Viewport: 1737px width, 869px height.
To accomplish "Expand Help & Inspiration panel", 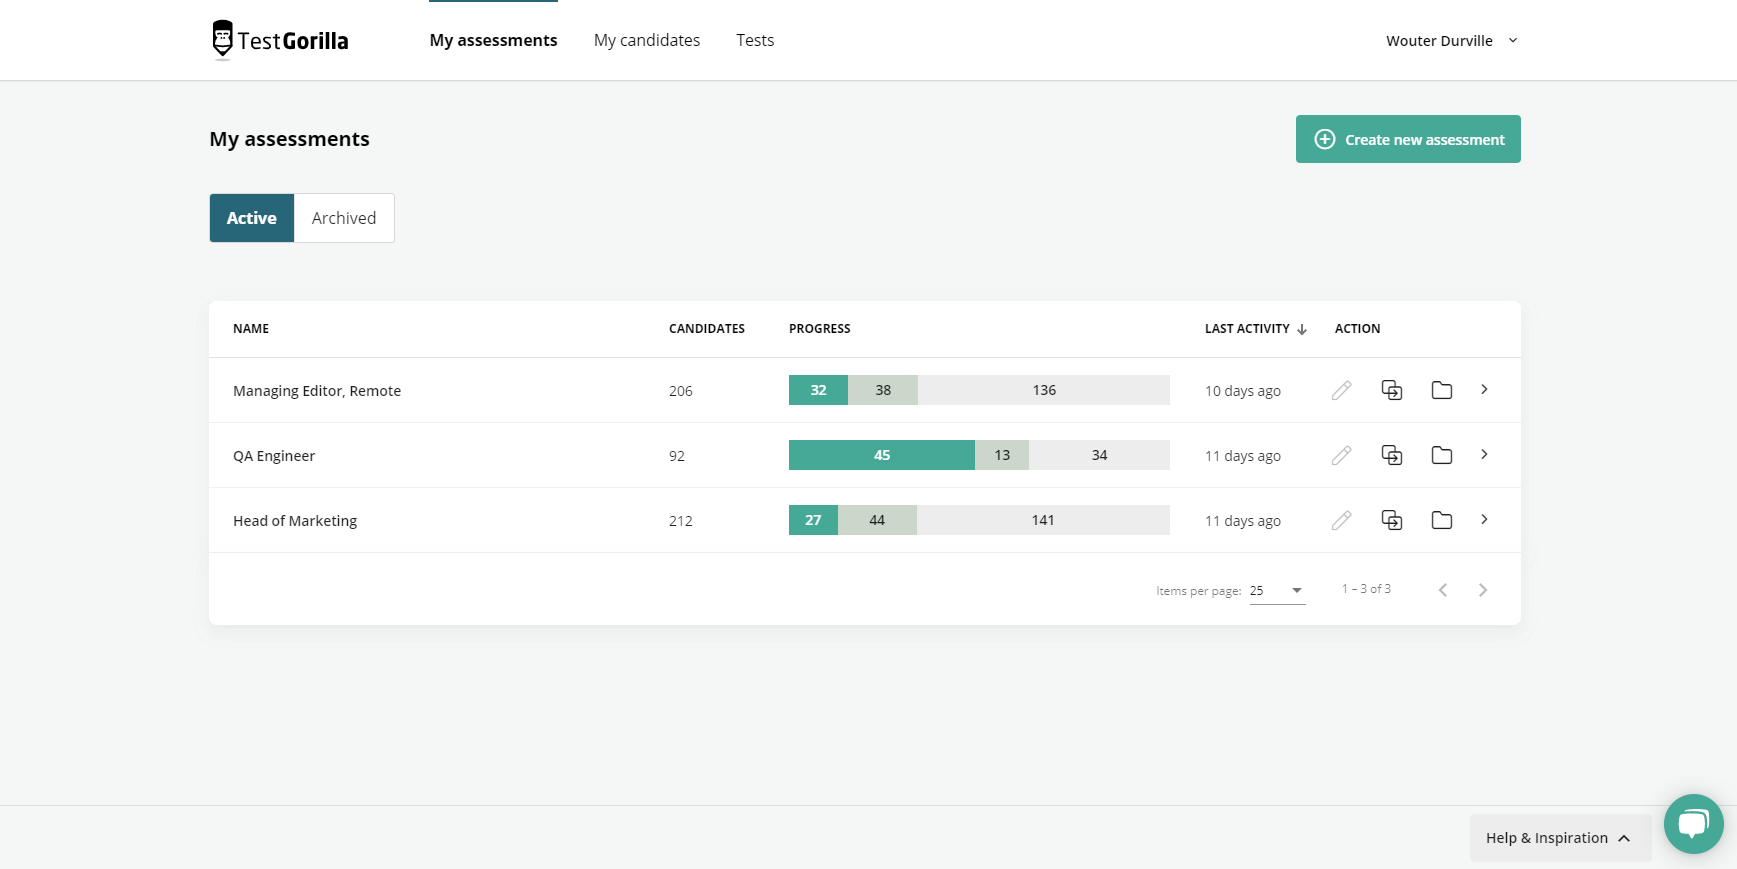I will (x=1560, y=838).
